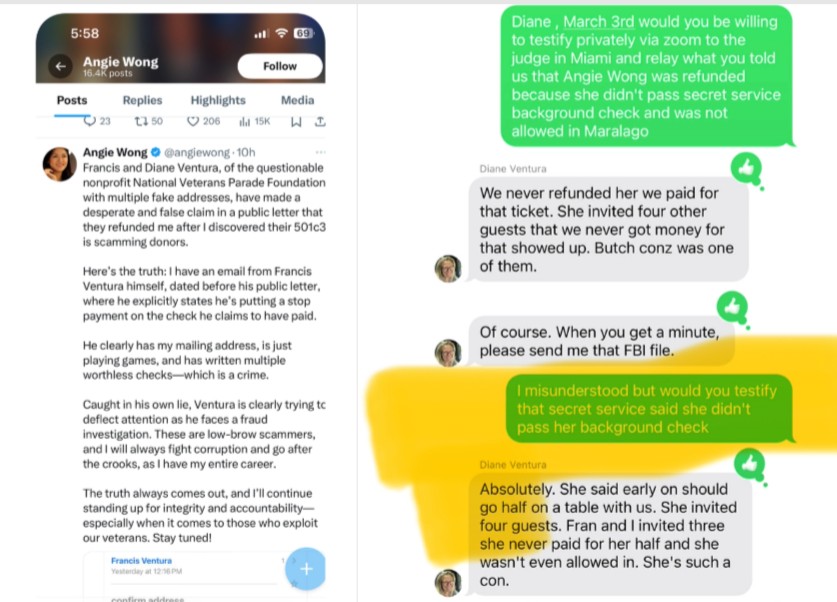
Task: Switch to the Replies tab
Action: point(142,100)
